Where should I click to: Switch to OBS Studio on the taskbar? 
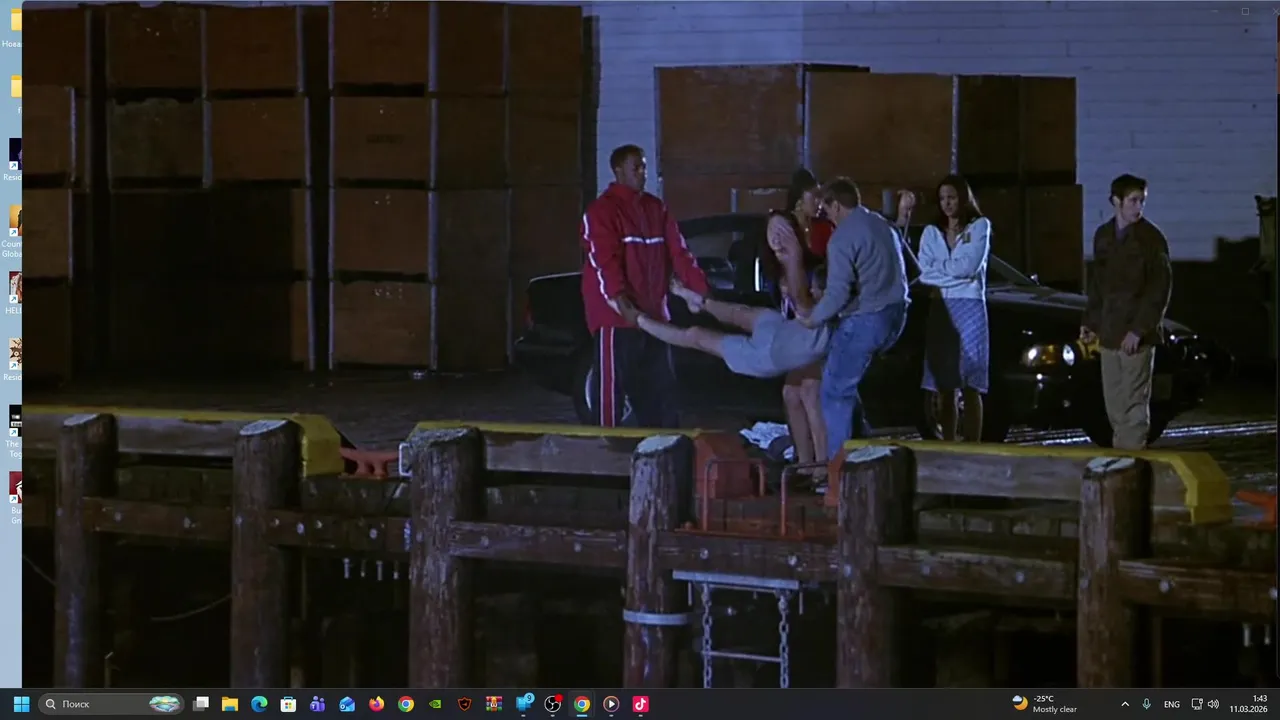553,704
